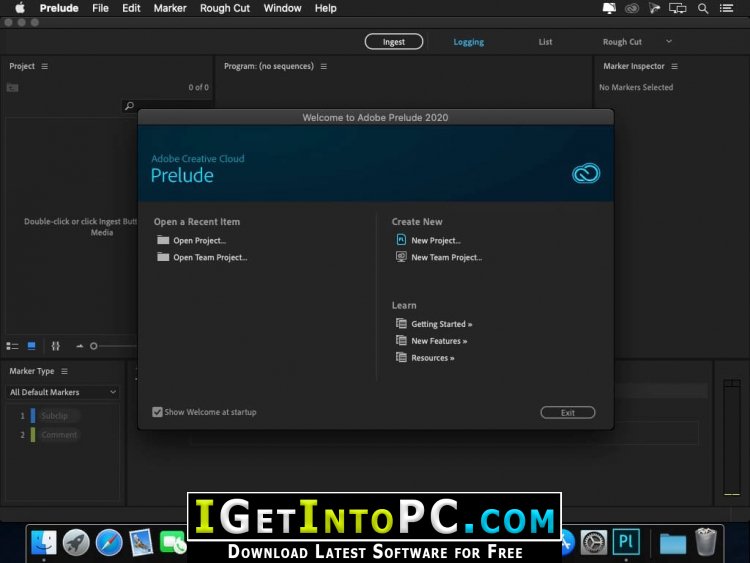This screenshot has height=563, width=750.
Task: Click the Open Team Project folder icon
Action: pos(163,257)
